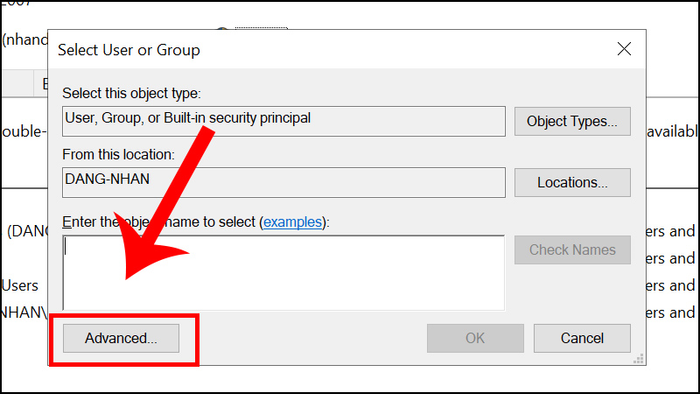Image resolution: width=700 pixels, height=394 pixels.
Task: Click the object type field showing User, Group
Action: [x=284, y=121]
